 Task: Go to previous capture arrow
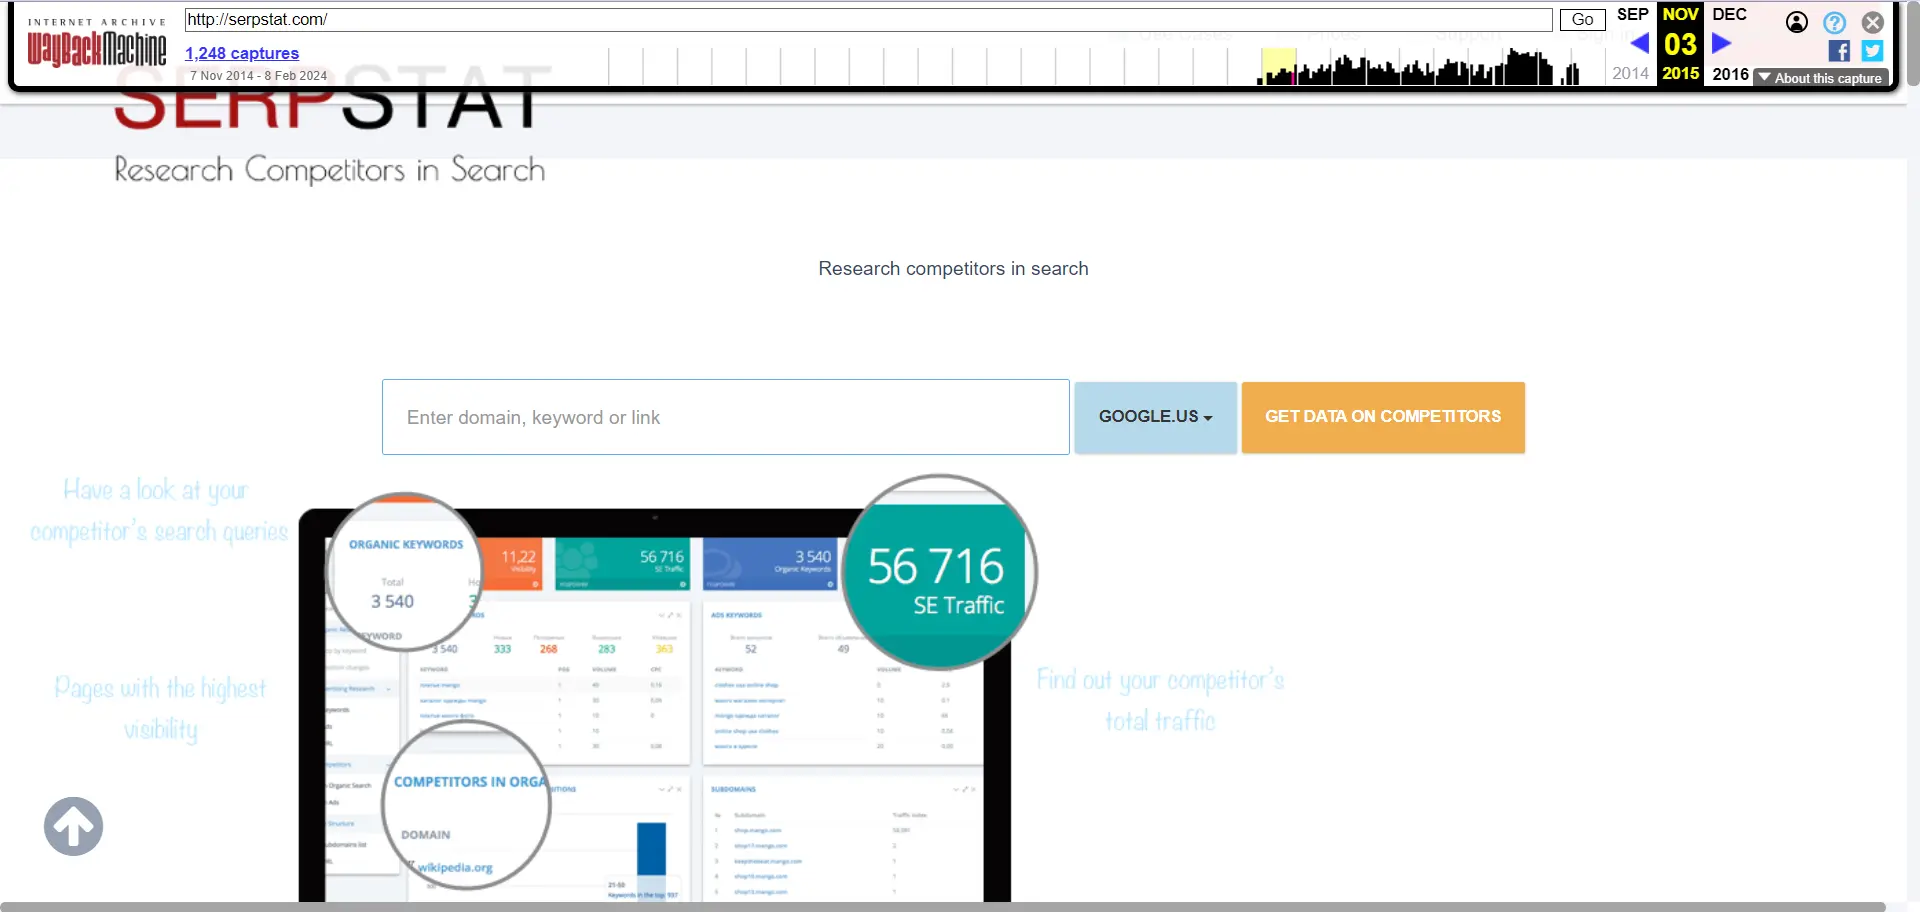coord(1639,43)
